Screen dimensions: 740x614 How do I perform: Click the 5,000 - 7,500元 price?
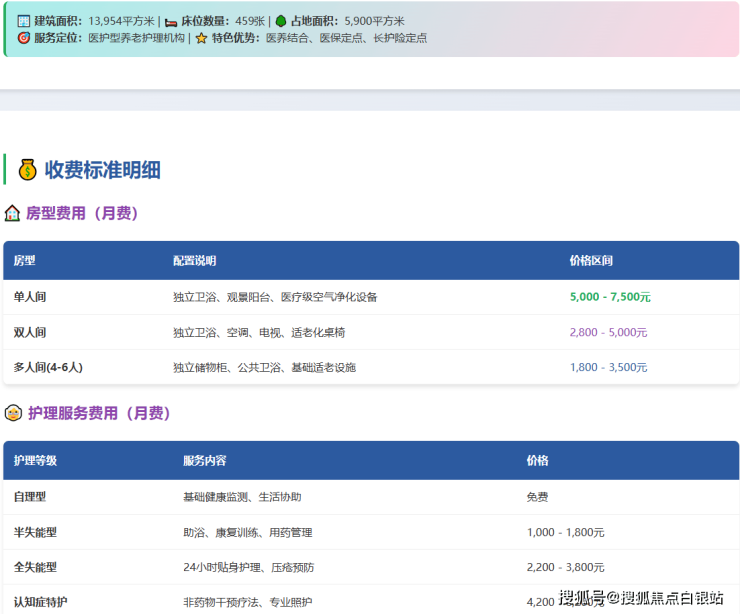coord(610,297)
